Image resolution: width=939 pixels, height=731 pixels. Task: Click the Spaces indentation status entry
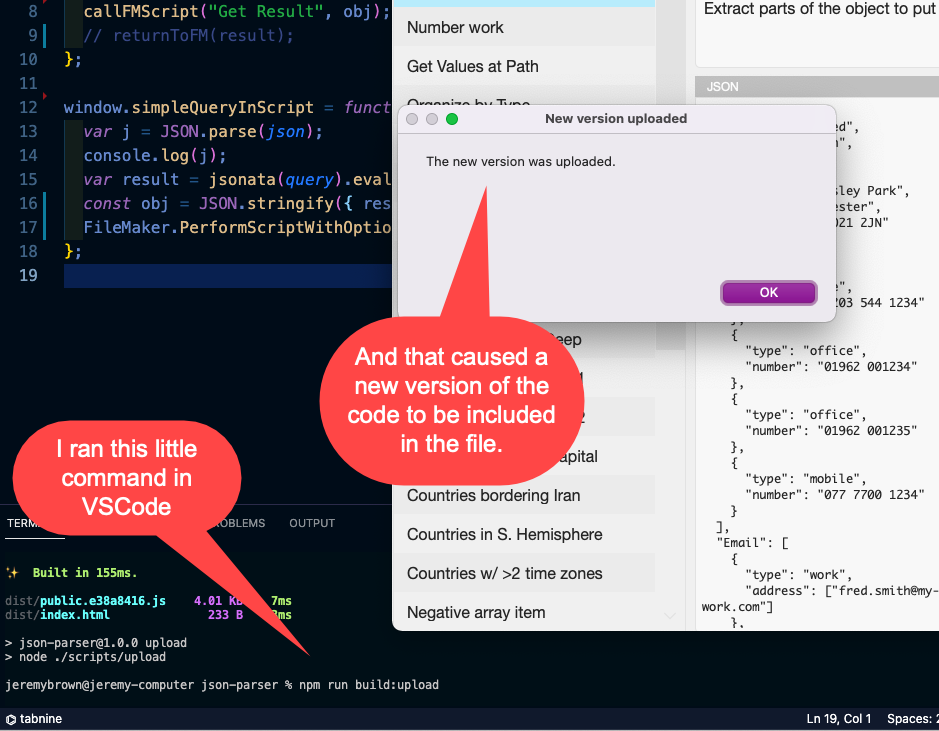[913, 719]
